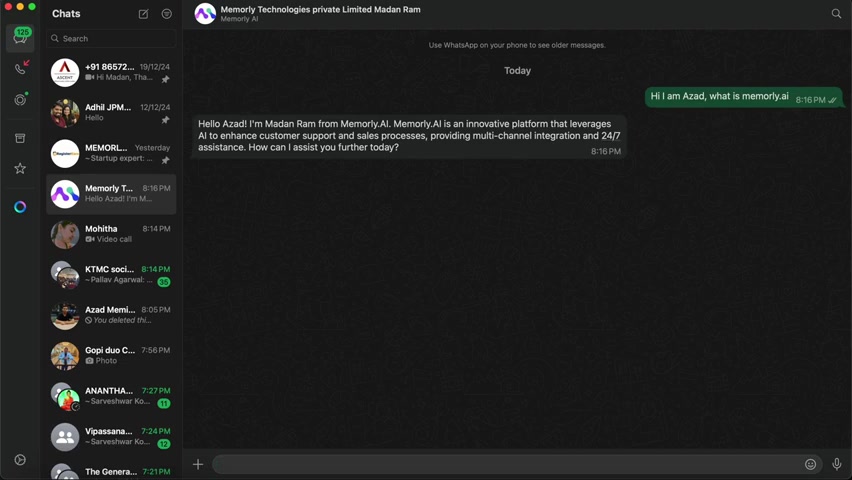Open Meta AI circle icon
This screenshot has height=480, width=852.
[x=20, y=207]
